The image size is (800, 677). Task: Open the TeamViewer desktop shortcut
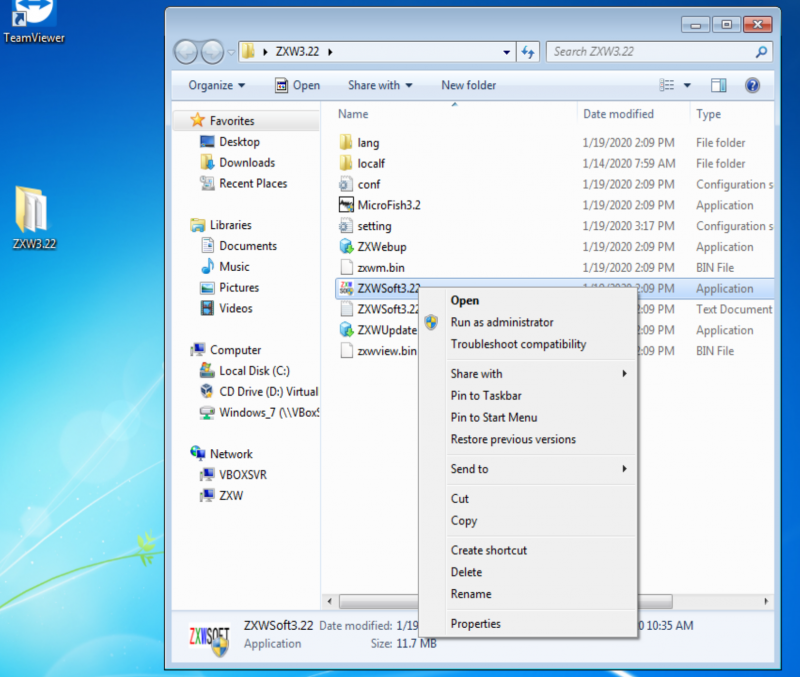click(34, 21)
